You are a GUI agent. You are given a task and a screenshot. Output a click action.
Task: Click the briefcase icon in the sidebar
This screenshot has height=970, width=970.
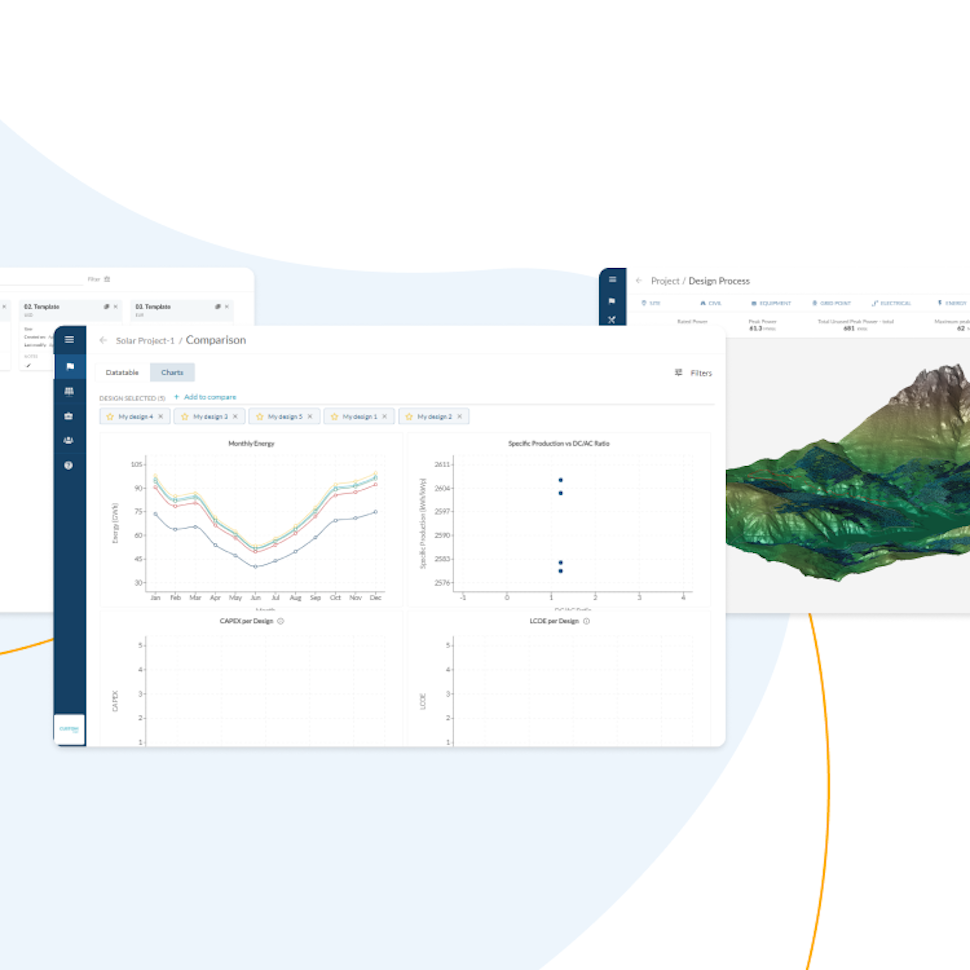coord(69,416)
